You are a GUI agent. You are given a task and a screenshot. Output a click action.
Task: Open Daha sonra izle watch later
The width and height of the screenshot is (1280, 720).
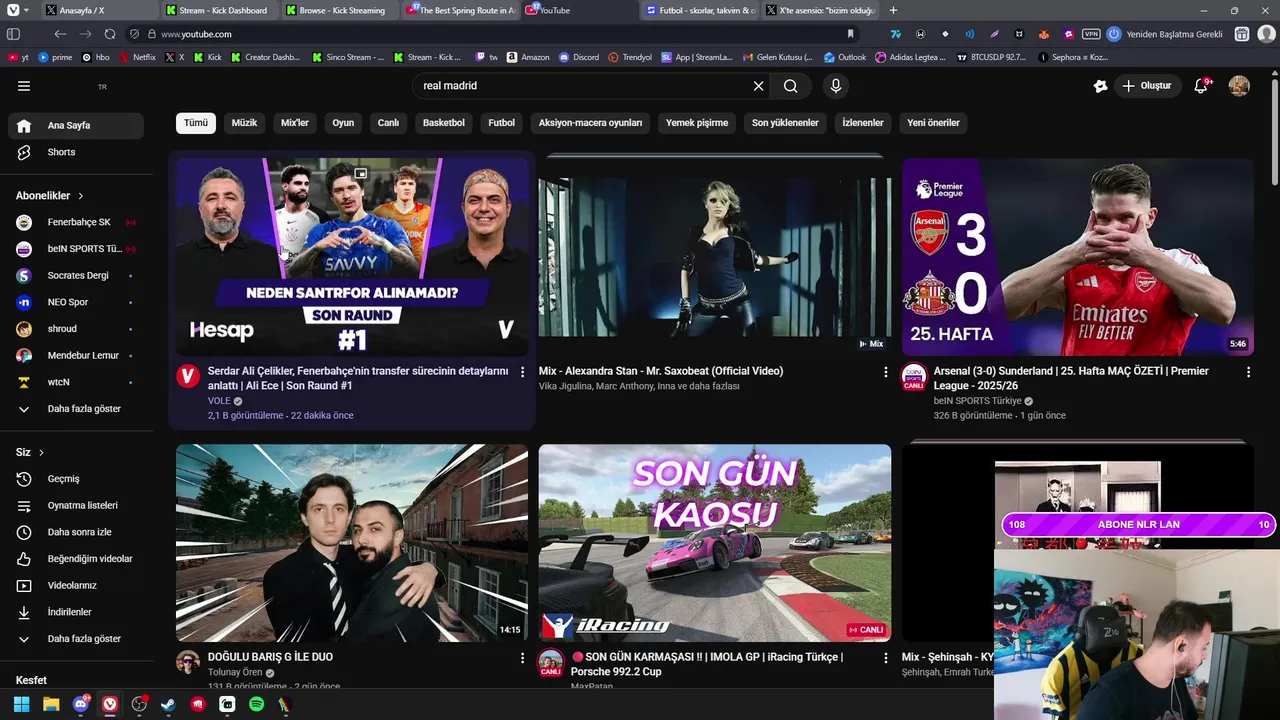click(76, 532)
